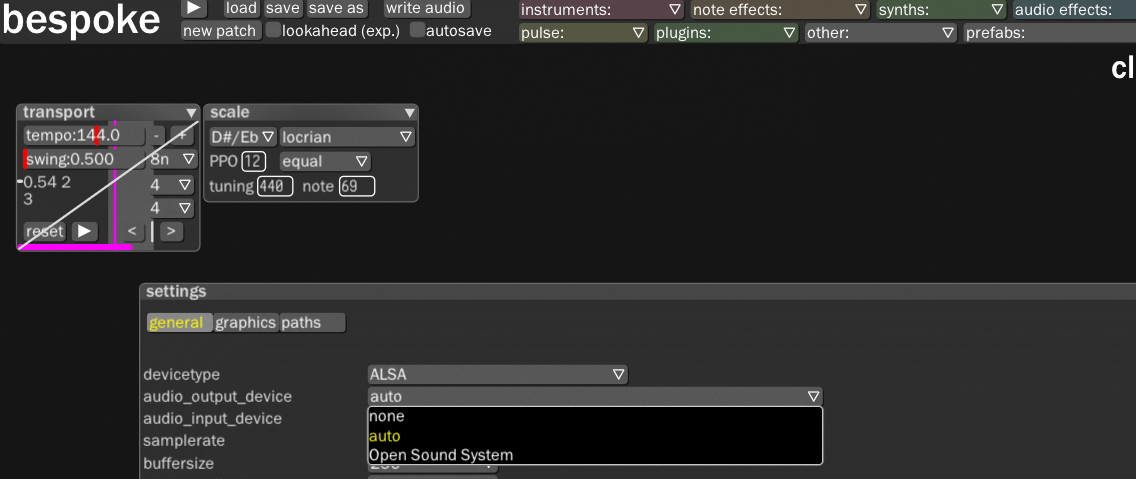Nudge transport backward with the < button
The height and width of the screenshot is (479, 1136).
[x=132, y=232]
